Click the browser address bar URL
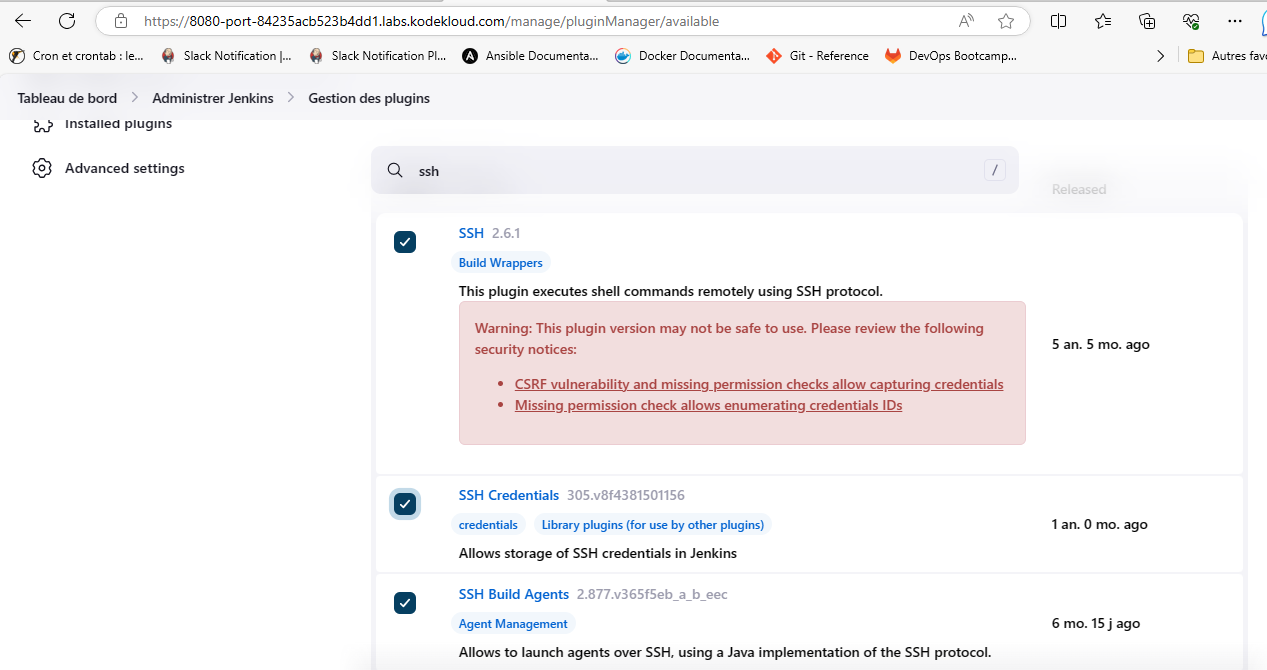This screenshot has height=670, width=1267. click(431, 21)
